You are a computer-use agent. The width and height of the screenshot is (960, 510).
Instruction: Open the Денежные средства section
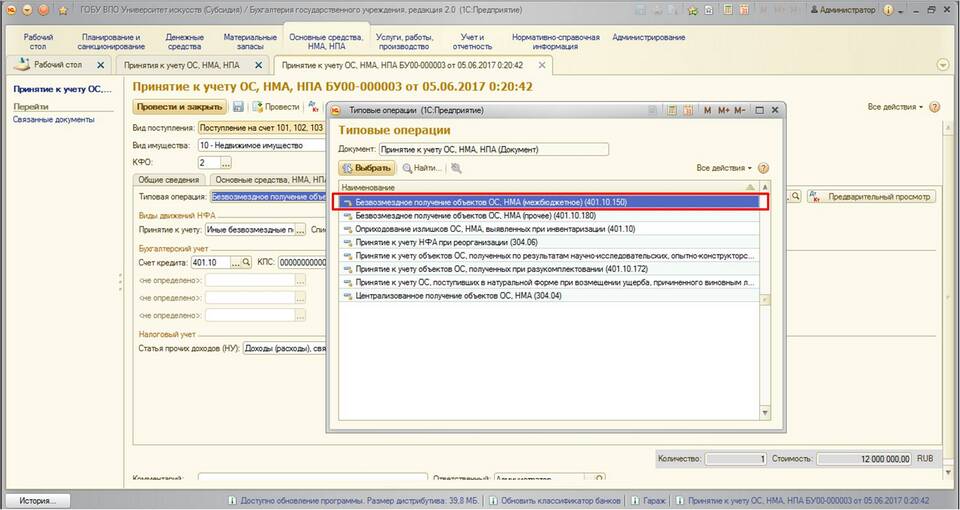pyautogui.click(x=184, y=42)
